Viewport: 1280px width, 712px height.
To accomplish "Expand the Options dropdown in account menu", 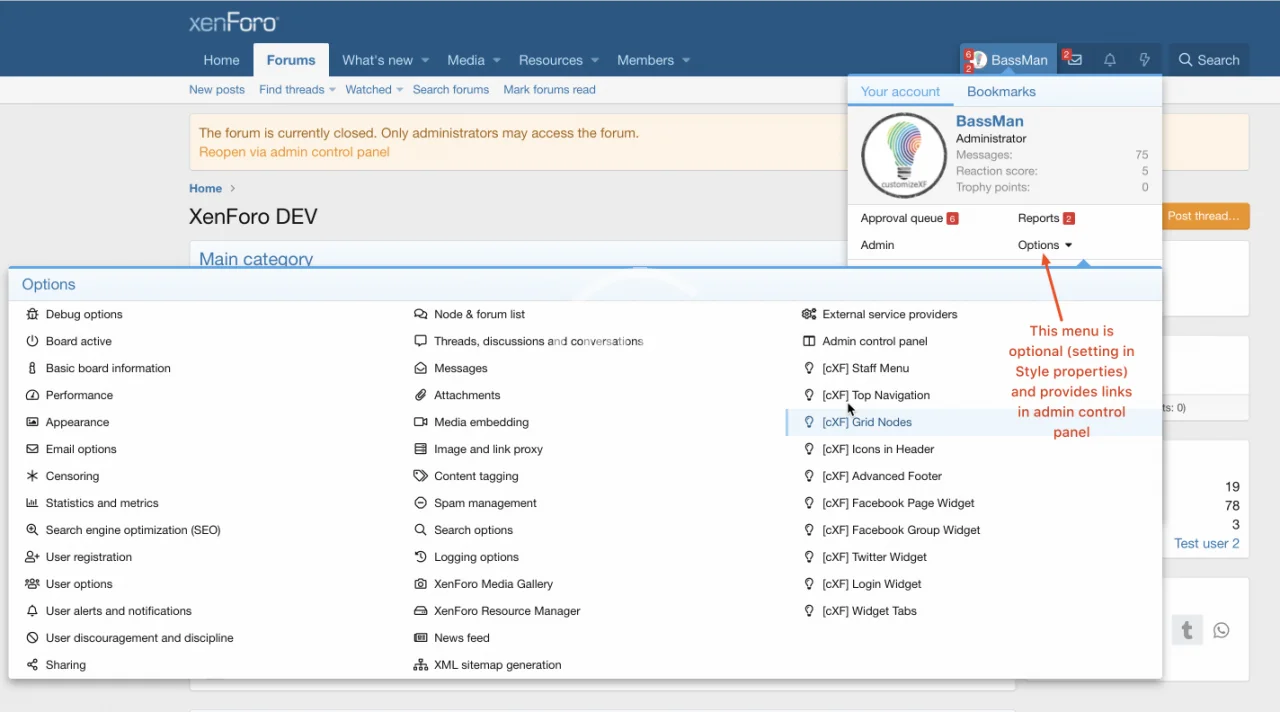I will (x=1045, y=245).
